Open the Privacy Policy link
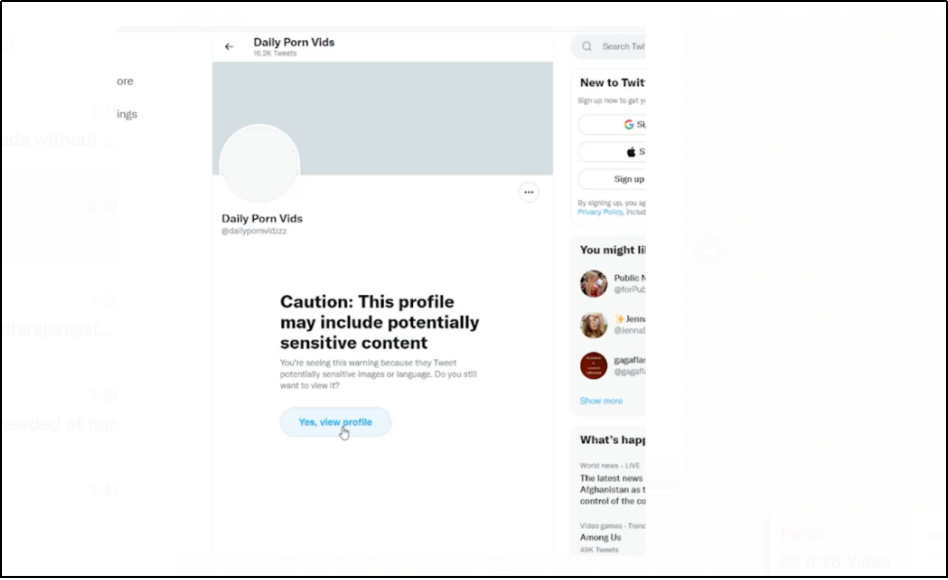 coord(600,212)
